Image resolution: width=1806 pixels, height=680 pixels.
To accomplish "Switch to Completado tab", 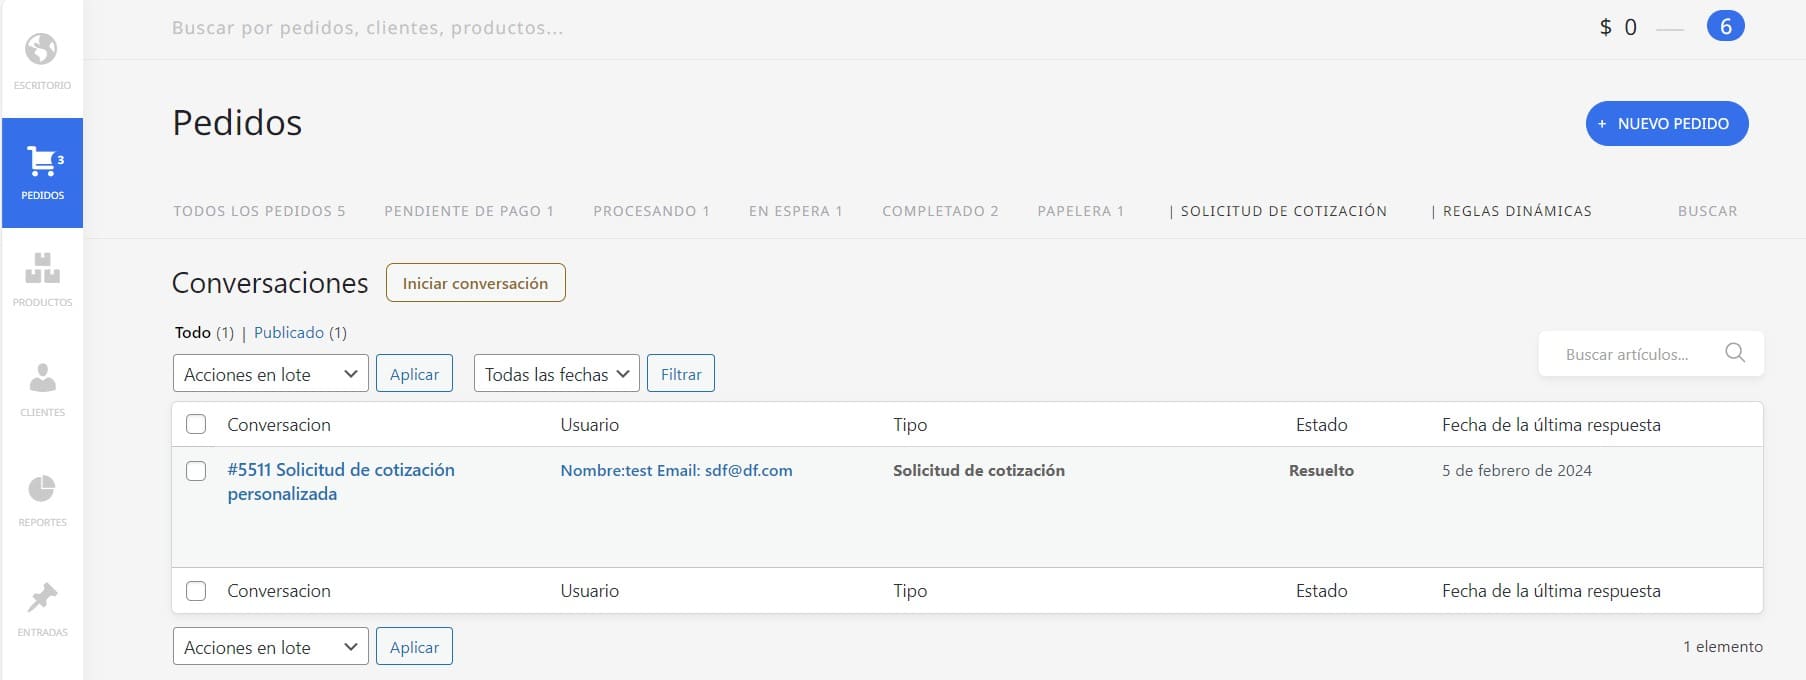I will (940, 211).
